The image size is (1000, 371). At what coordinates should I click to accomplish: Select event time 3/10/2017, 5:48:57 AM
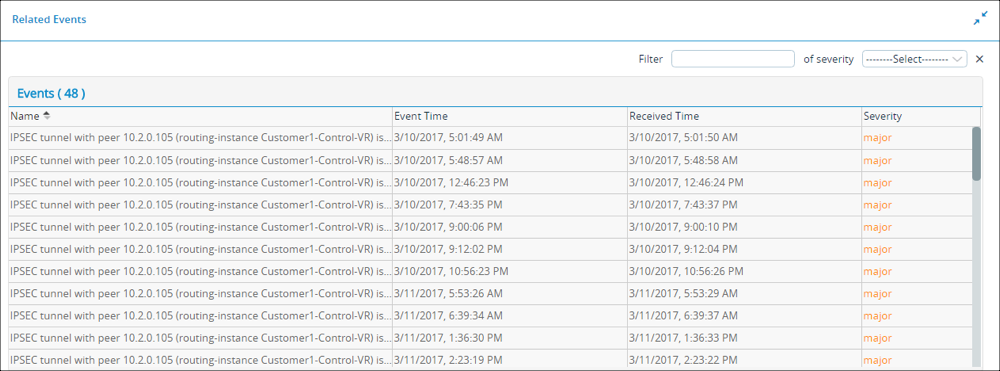click(448, 160)
